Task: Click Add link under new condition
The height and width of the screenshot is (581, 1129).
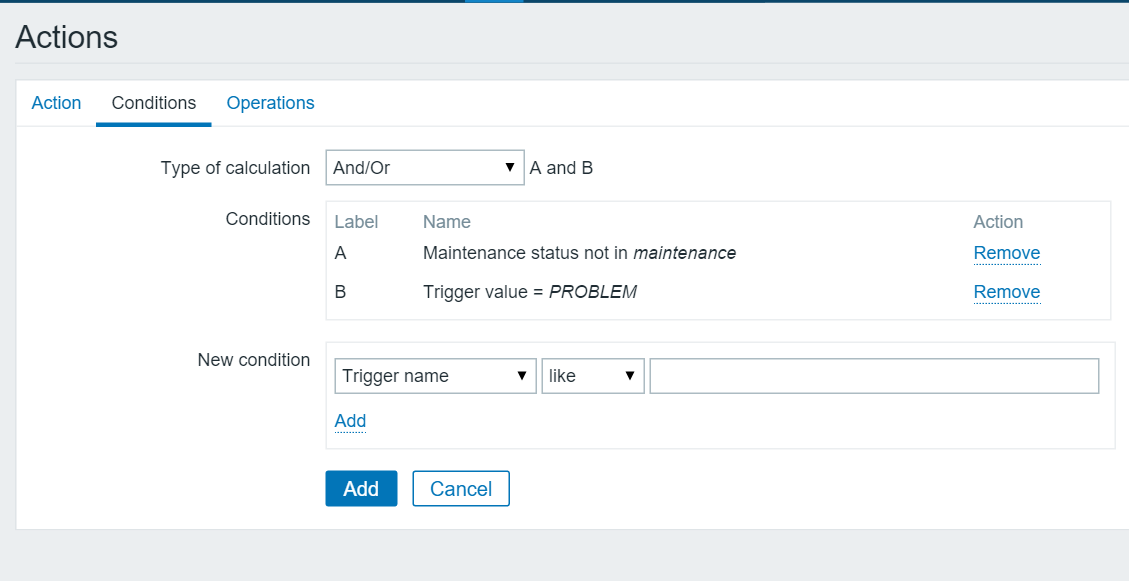Action: pyautogui.click(x=350, y=421)
